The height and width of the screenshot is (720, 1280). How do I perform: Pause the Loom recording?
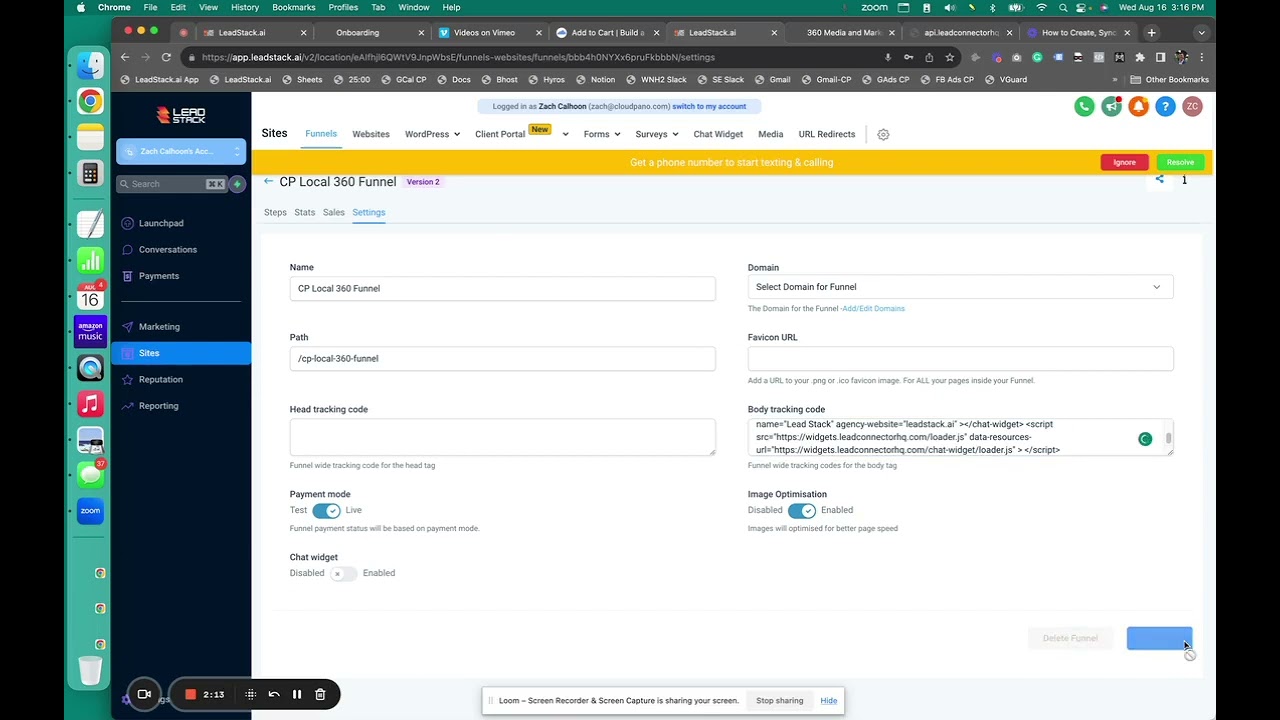pos(297,694)
